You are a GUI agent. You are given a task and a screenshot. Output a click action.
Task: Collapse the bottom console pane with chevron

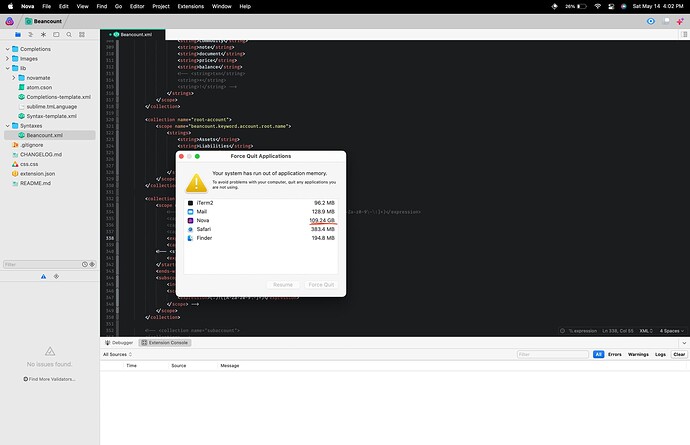tap(684, 343)
